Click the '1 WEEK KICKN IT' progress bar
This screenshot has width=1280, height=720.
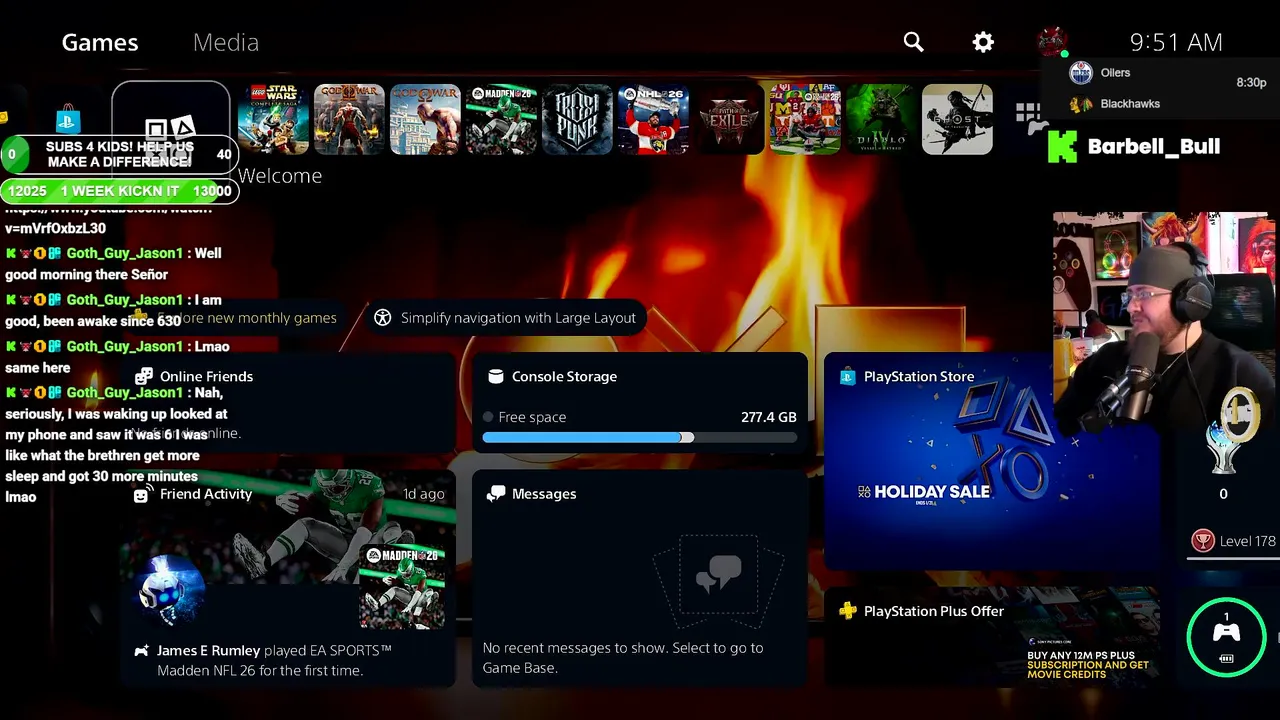pos(120,191)
